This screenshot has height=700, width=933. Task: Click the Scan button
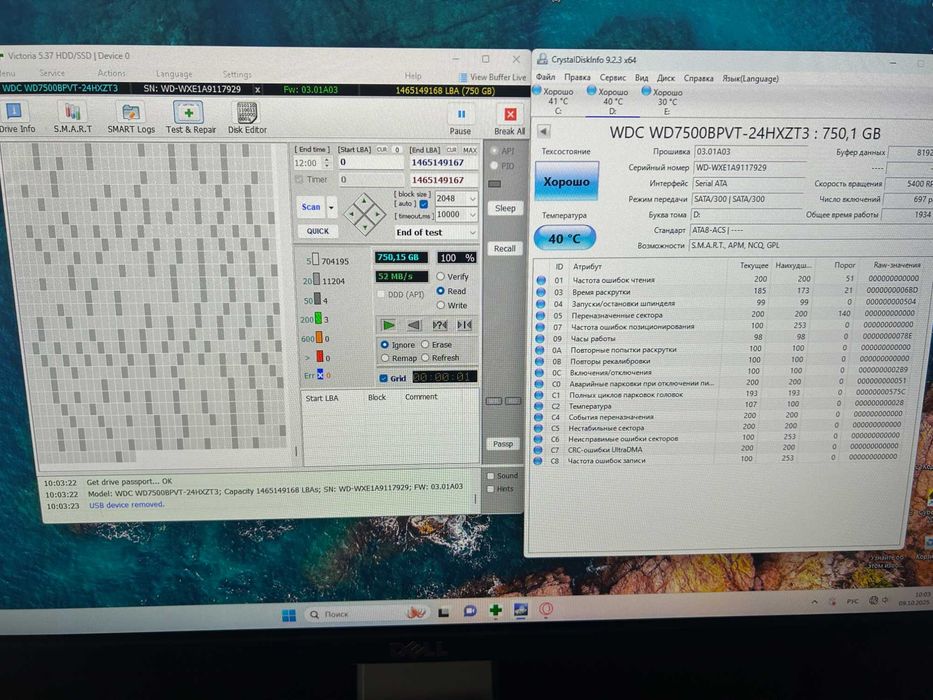[311, 207]
